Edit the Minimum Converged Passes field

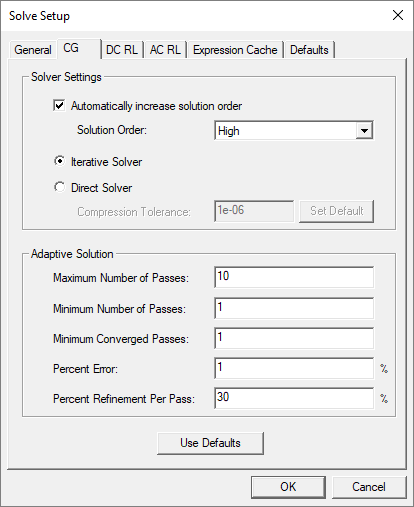click(x=294, y=338)
